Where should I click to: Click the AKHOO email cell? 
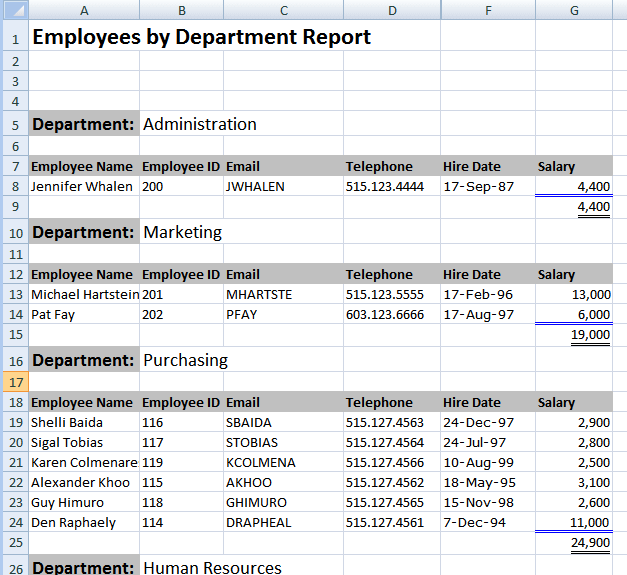tap(250, 483)
